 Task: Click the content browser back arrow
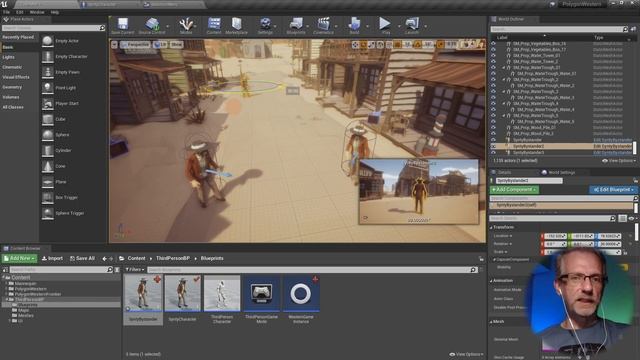(104, 258)
